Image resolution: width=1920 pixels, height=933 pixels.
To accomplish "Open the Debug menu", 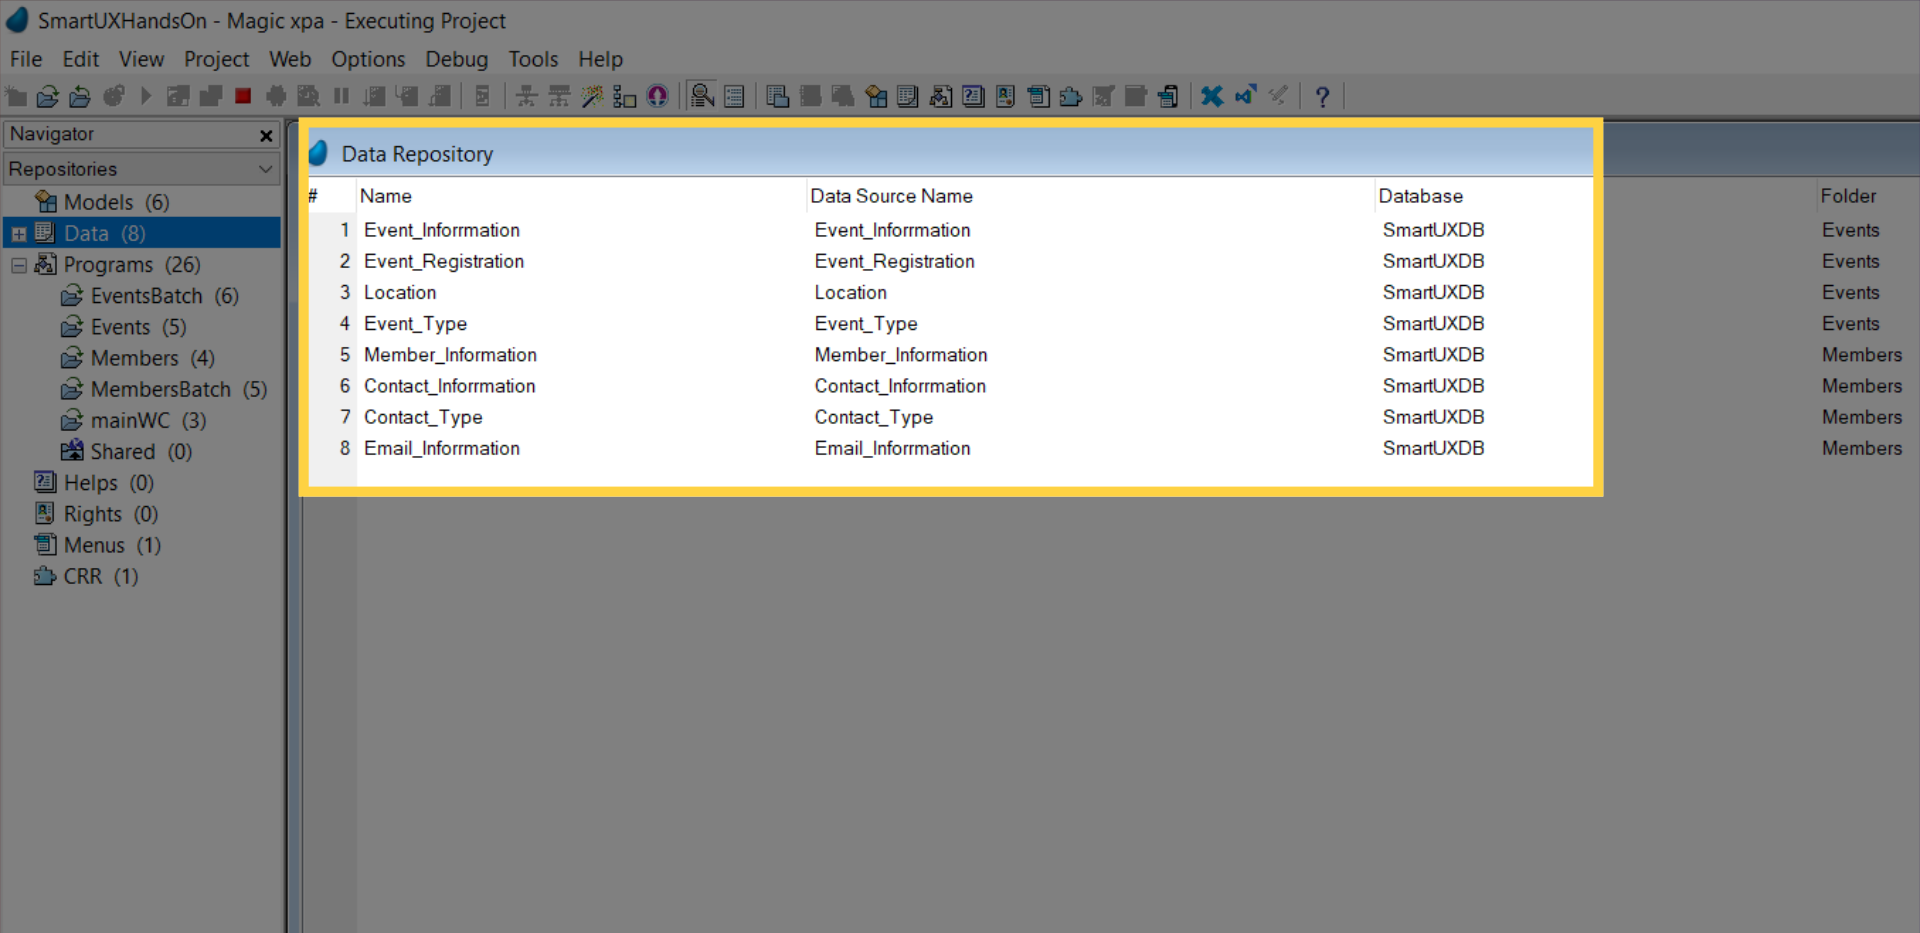I will click(x=456, y=59).
